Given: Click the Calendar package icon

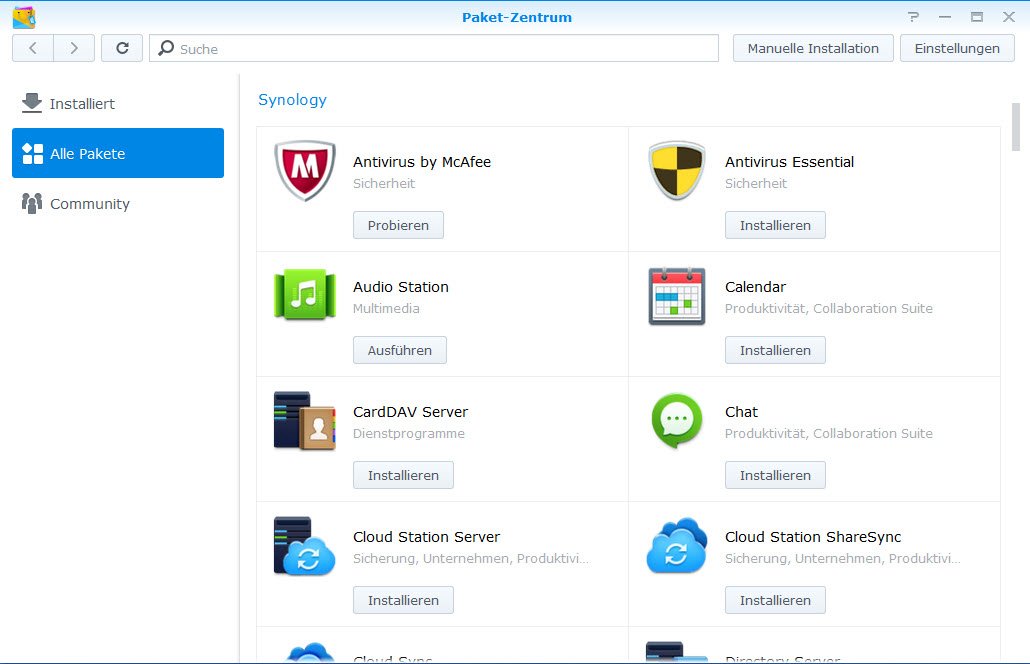Looking at the screenshot, I should (x=677, y=296).
